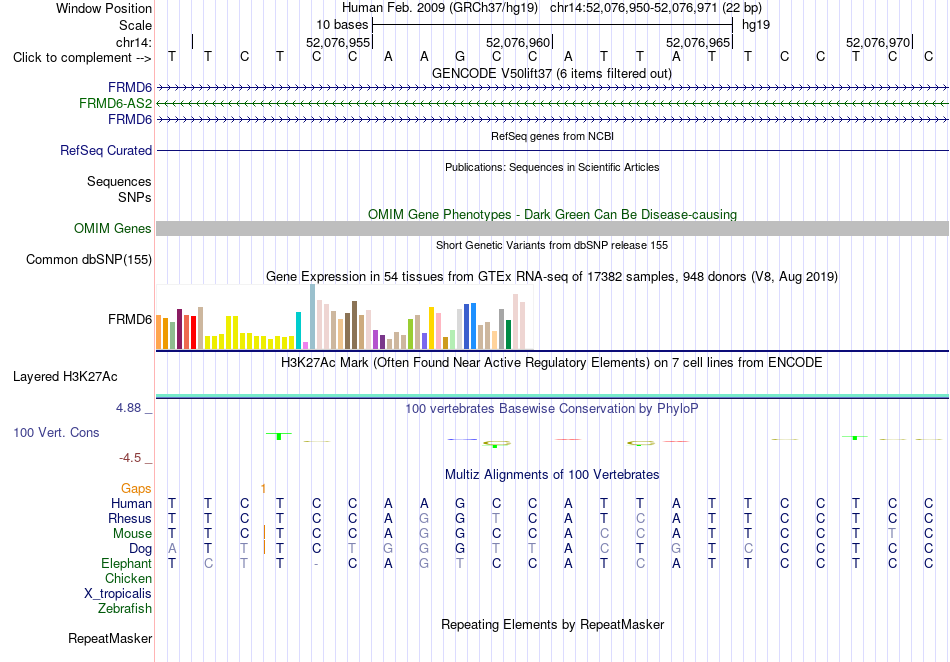The width and height of the screenshot is (950, 662).
Task: Click the 'X_tropicalis' alignment row label
Action: (118, 594)
